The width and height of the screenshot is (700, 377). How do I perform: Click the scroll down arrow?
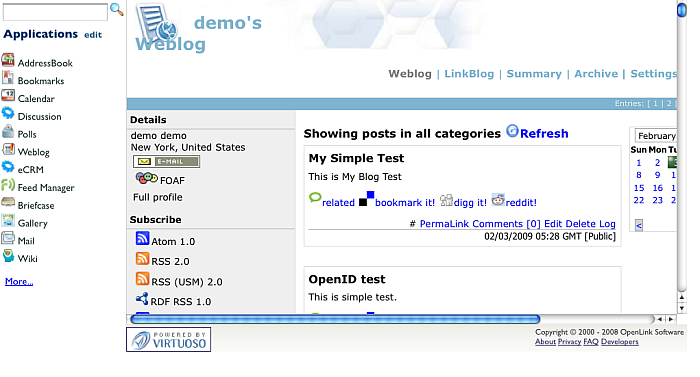pos(682,308)
